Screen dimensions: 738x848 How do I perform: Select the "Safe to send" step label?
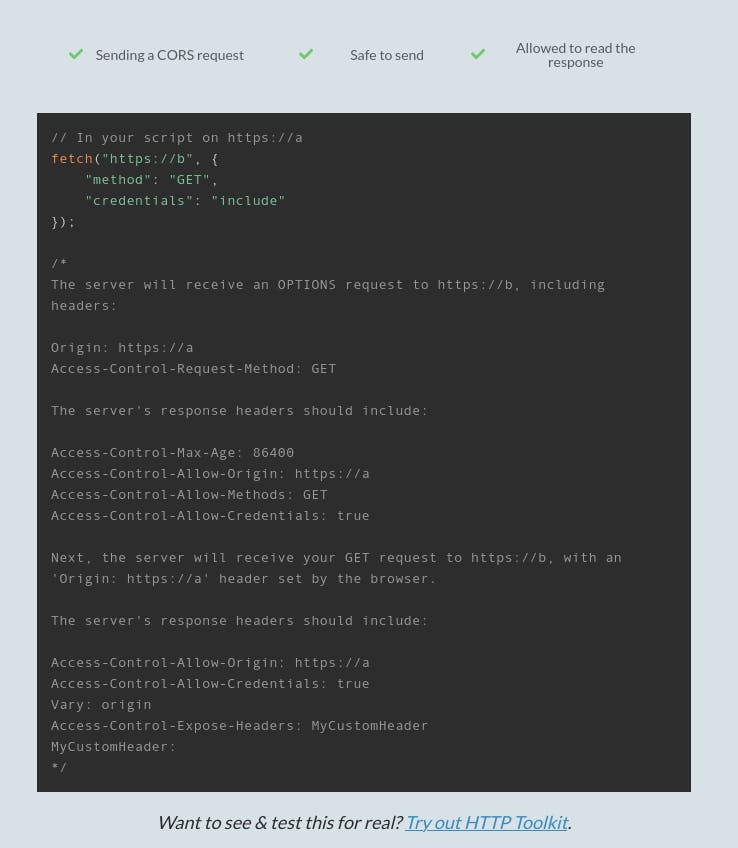coord(387,55)
